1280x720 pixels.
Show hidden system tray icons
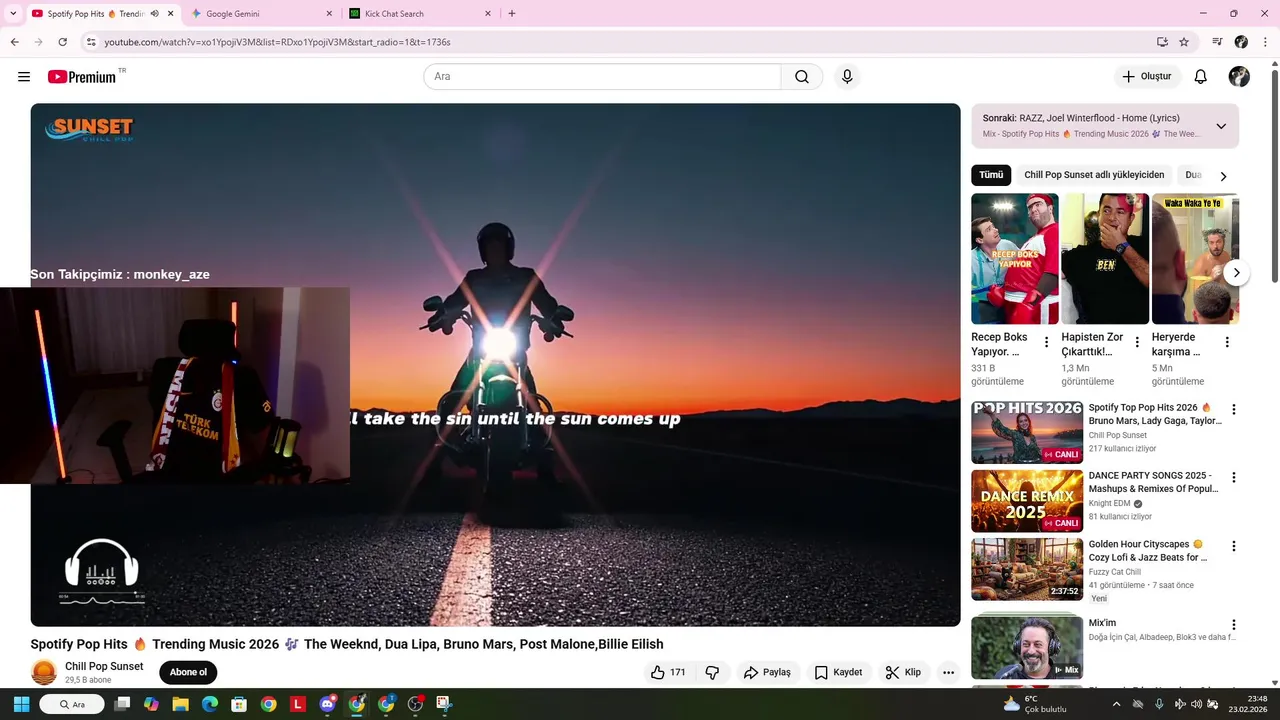point(1117,704)
